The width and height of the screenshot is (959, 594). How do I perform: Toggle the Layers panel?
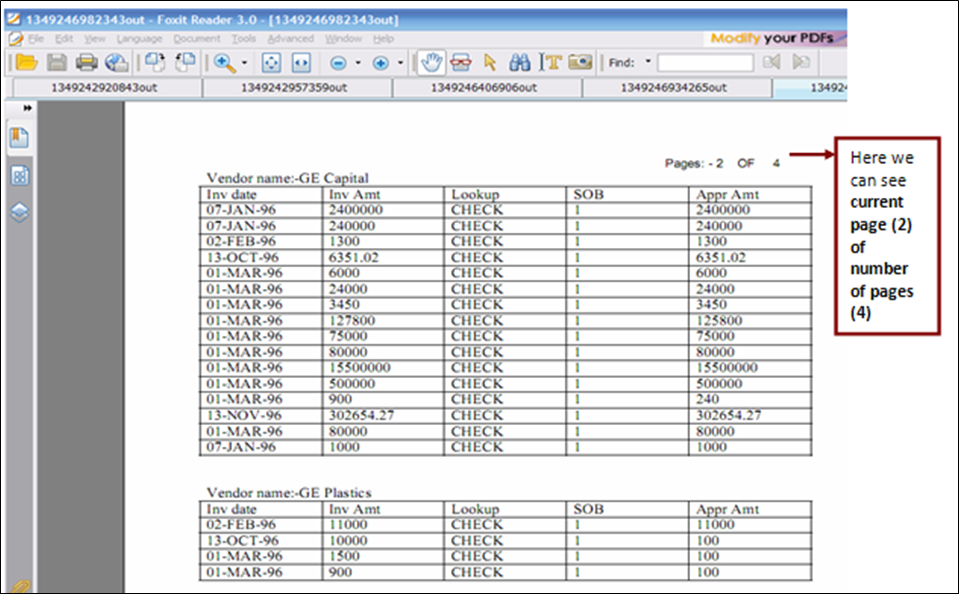[20, 211]
